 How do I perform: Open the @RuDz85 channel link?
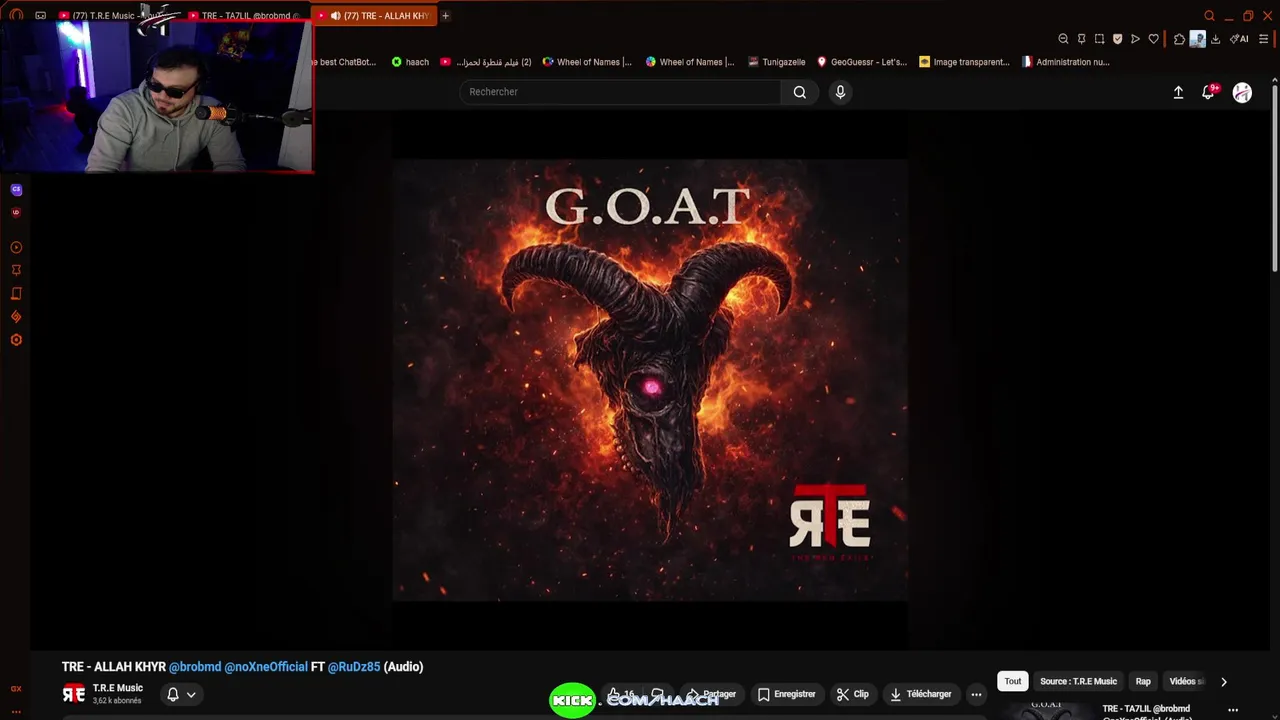(x=354, y=667)
